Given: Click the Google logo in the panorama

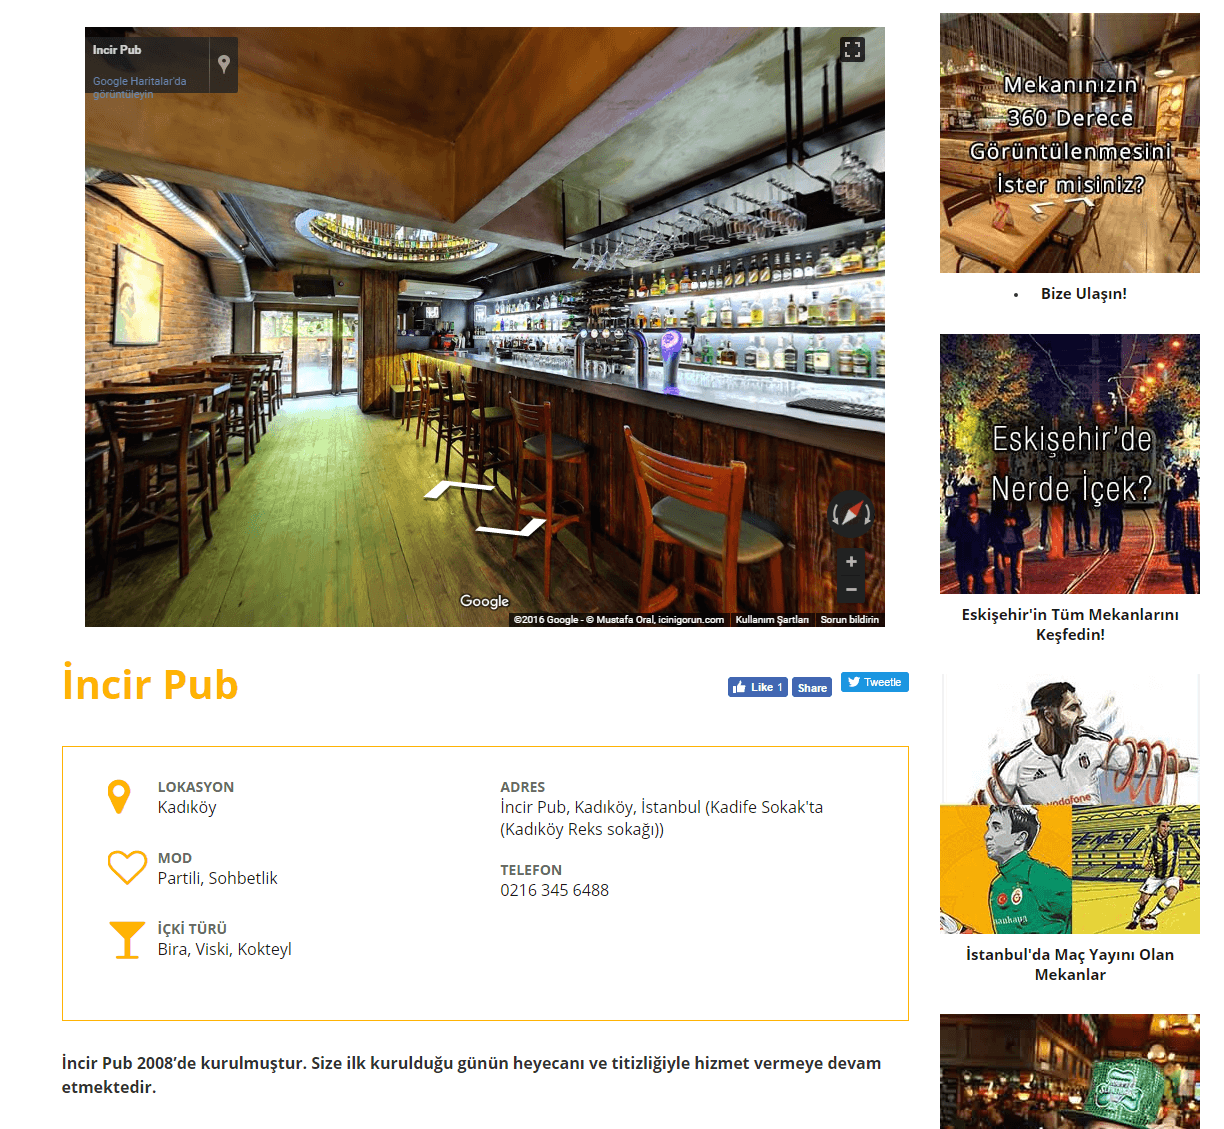Looking at the screenshot, I should [484, 601].
